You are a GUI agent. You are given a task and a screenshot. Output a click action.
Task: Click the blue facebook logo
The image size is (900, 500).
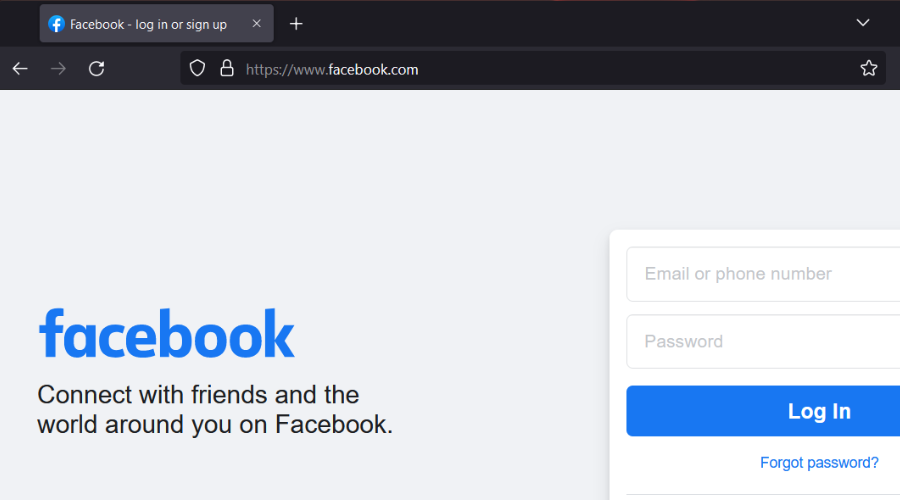(x=167, y=334)
